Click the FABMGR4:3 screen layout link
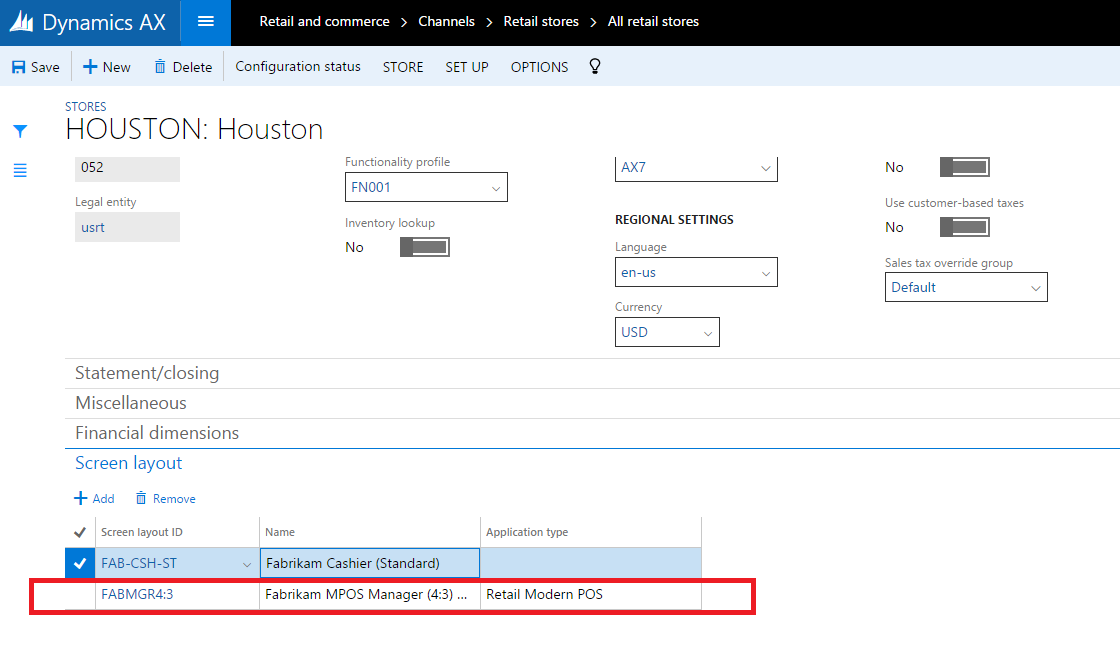1120x650 pixels. (x=137, y=594)
